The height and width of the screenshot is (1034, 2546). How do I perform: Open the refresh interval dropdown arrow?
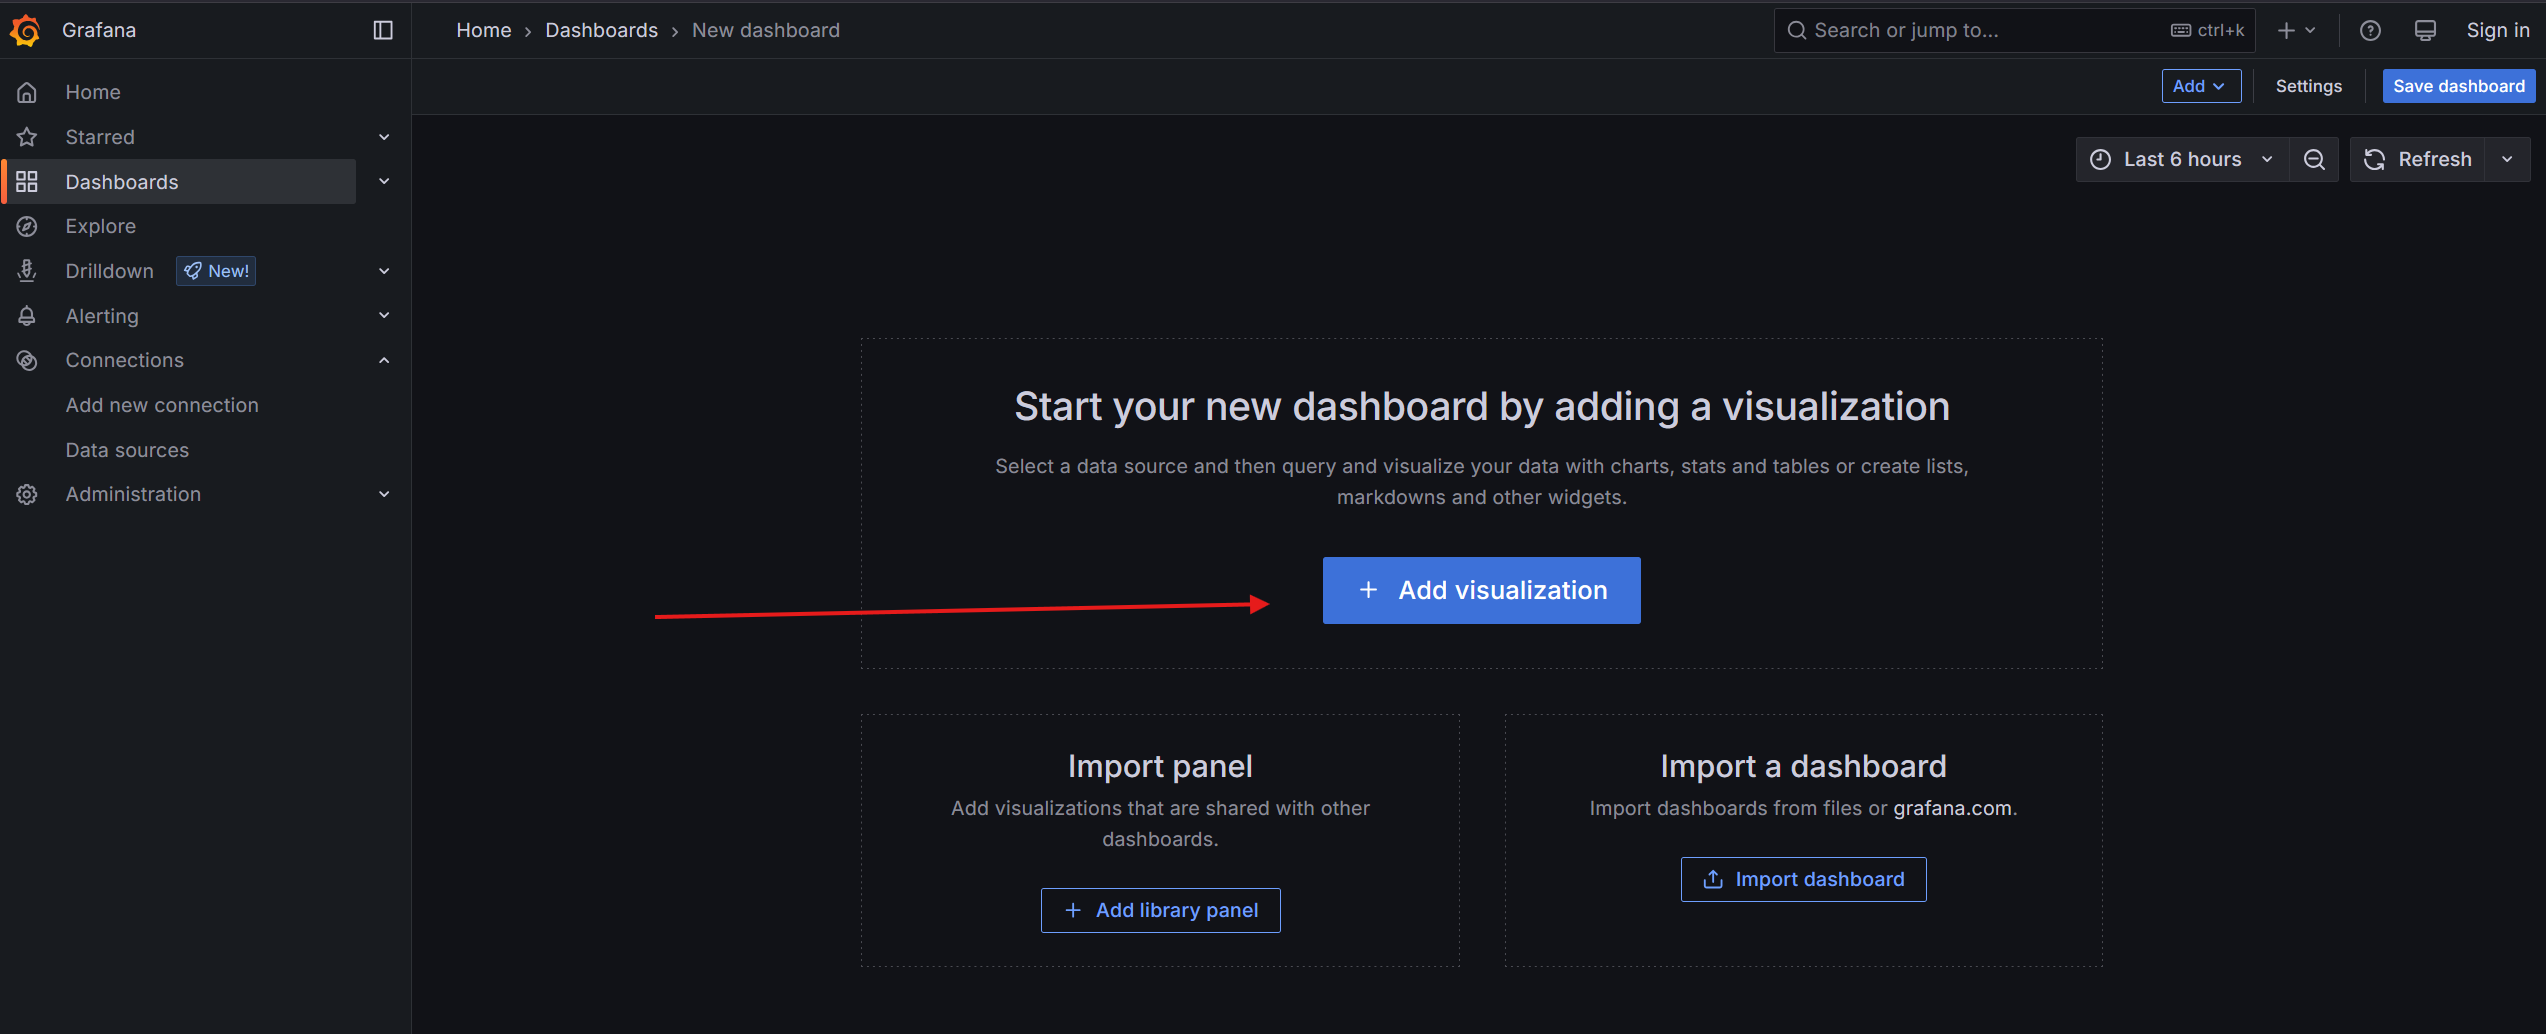(x=2507, y=160)
